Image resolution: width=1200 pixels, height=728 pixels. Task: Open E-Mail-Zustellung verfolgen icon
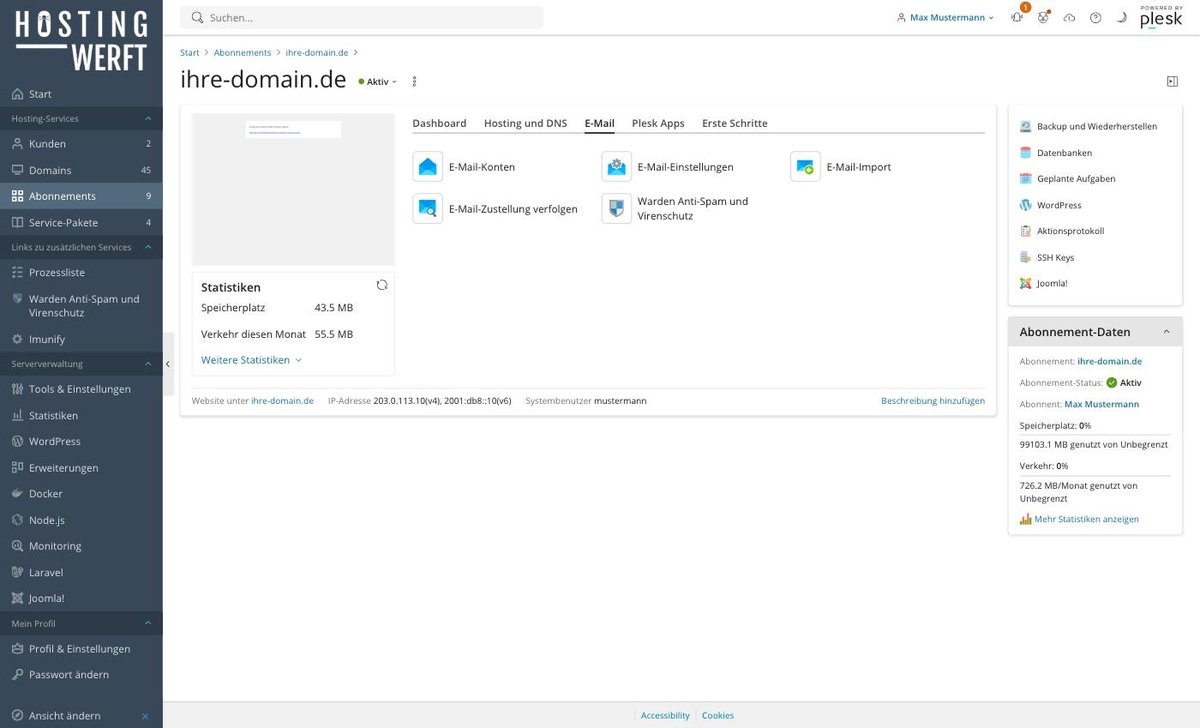(428, 209)
